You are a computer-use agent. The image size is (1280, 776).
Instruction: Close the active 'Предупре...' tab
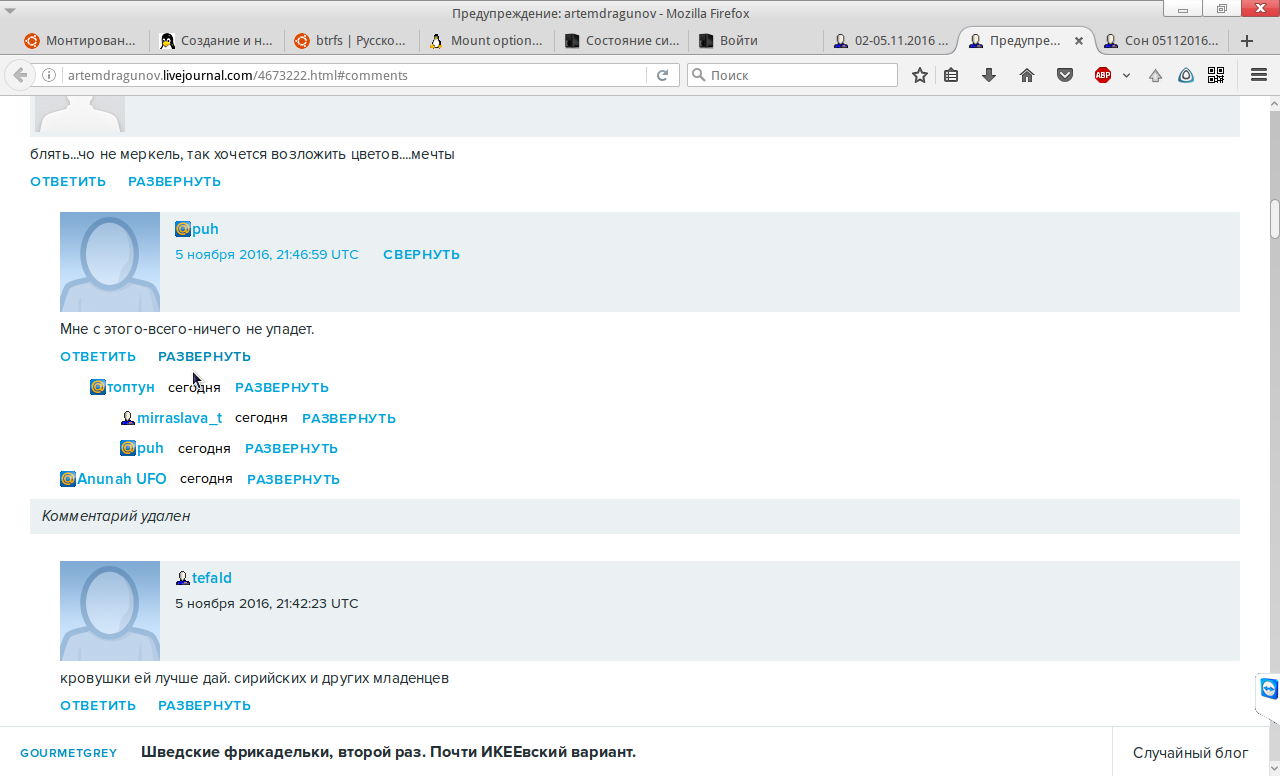pyautogui.click(x=1079, y=41)
